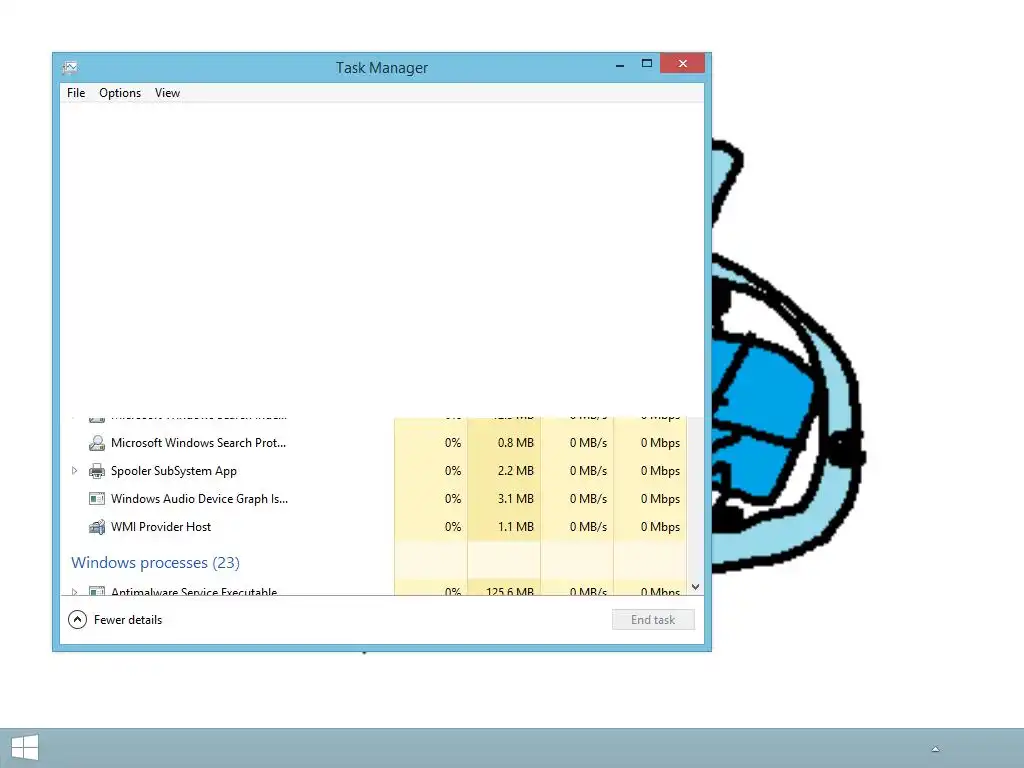Close the Task Manager window
Image resolution: width=1024 pixels, height=768 pixels.
coord(682,63)
